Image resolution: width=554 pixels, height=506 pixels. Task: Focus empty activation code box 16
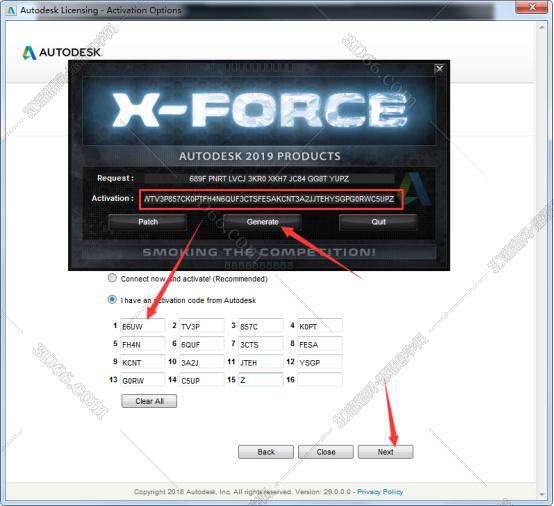point(320,380)
